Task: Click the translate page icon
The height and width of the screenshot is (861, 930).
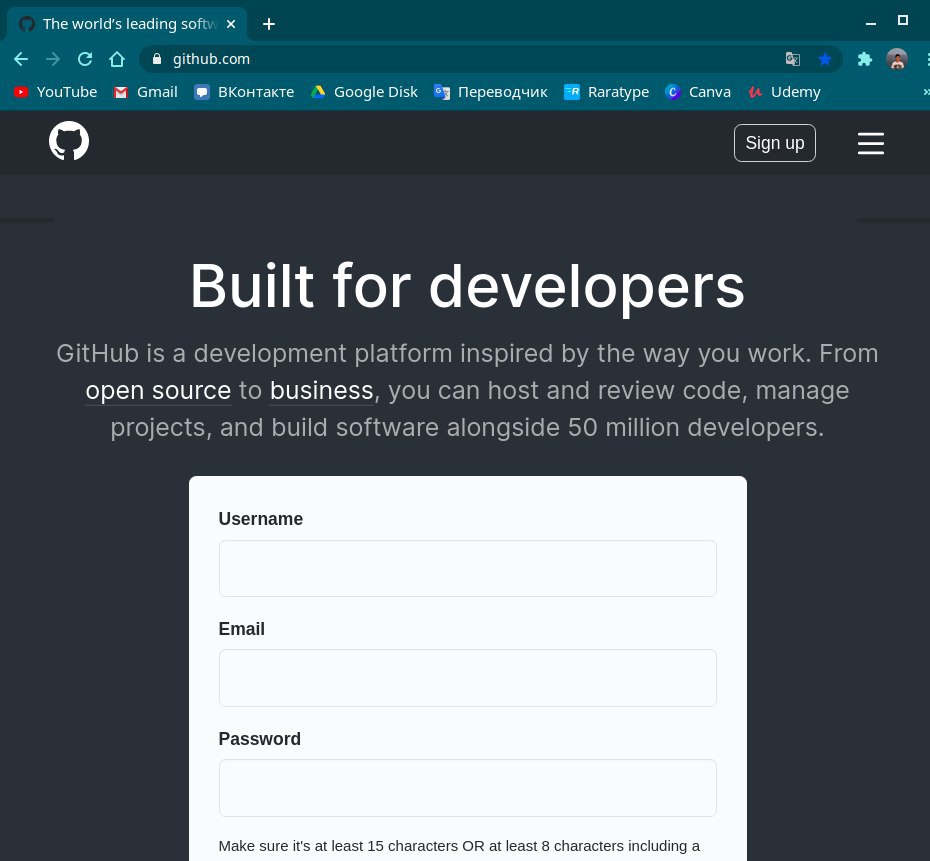Action: point(792,59)
